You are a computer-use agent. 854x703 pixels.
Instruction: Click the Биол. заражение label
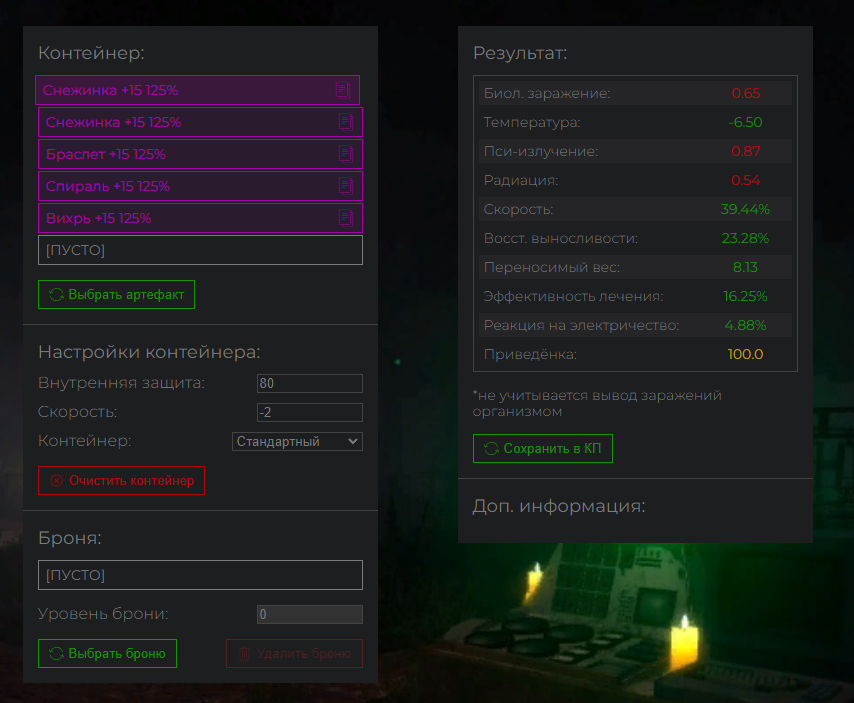click(x=547, y=93)
